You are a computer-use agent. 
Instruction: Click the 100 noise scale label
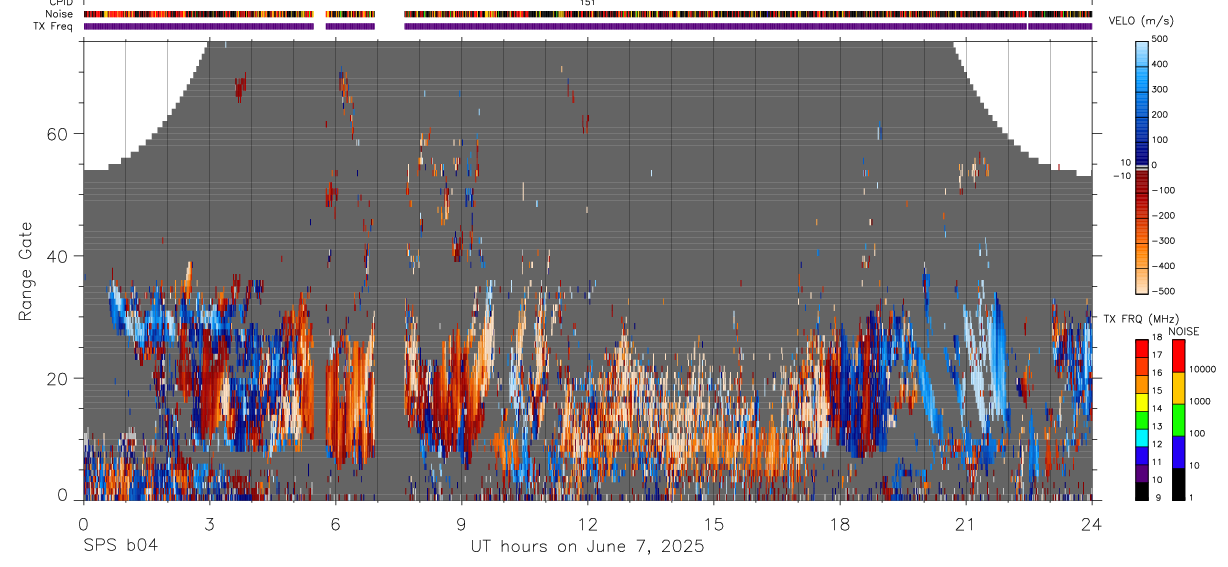coord(1198,433)
